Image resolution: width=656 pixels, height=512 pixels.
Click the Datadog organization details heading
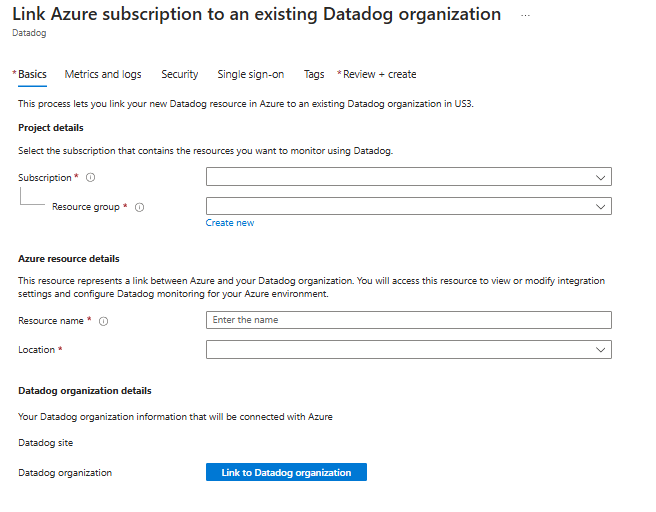(x=85, y=391)
